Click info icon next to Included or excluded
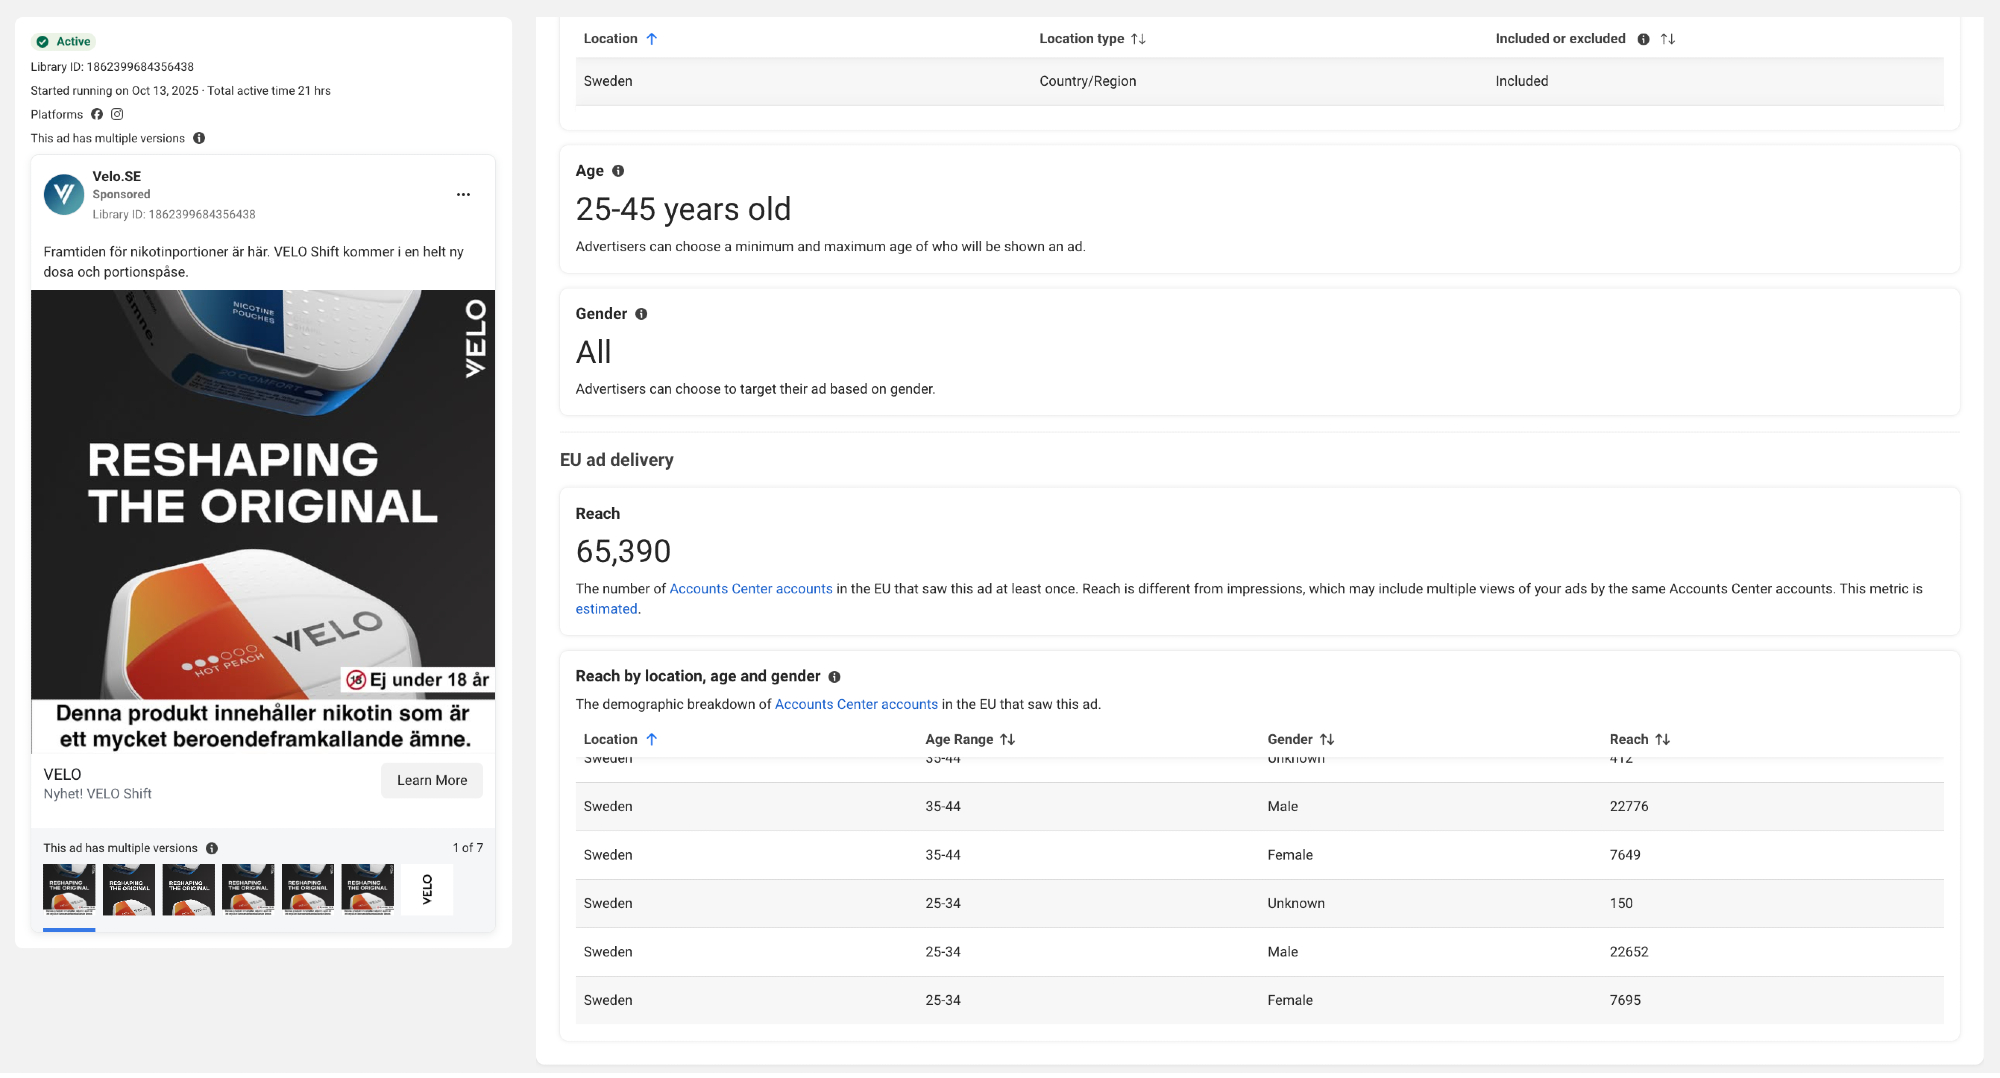 [1643, 39]
